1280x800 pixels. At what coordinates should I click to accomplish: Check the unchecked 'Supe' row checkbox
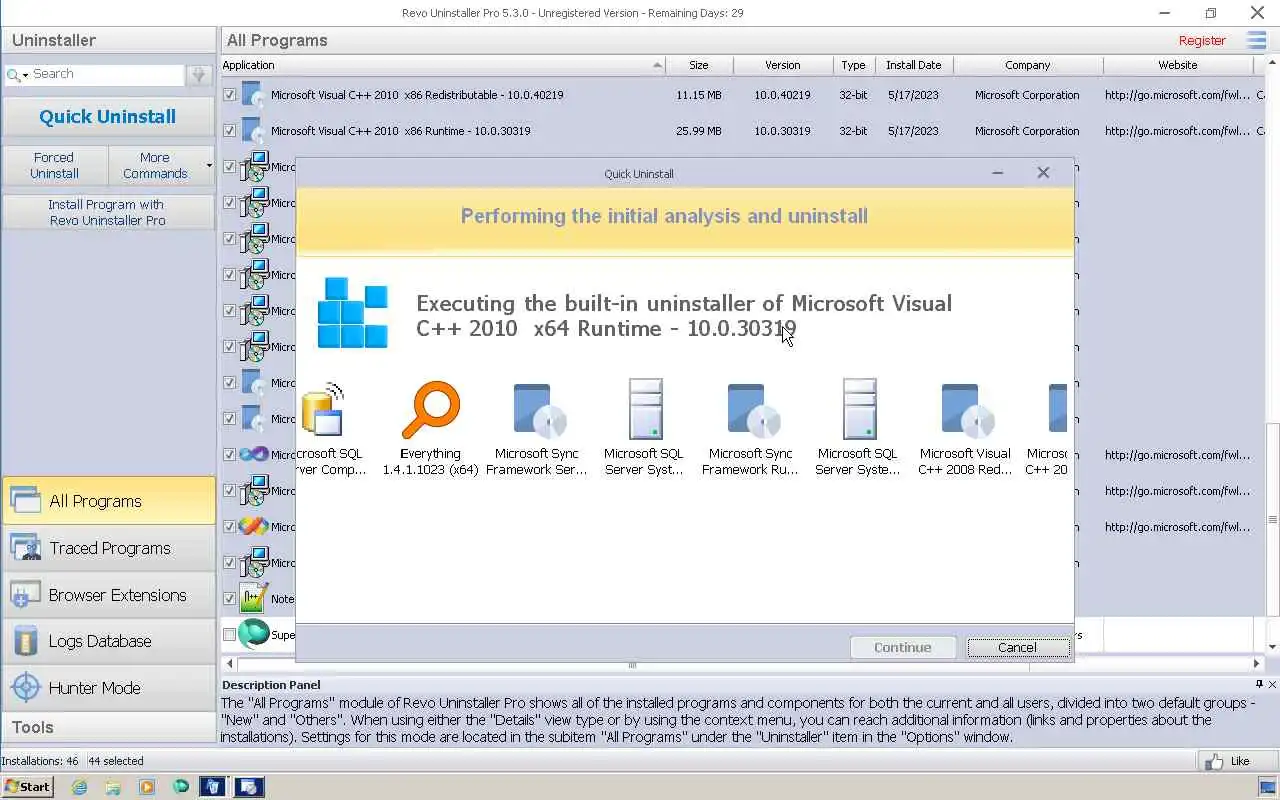coord(230,635)
